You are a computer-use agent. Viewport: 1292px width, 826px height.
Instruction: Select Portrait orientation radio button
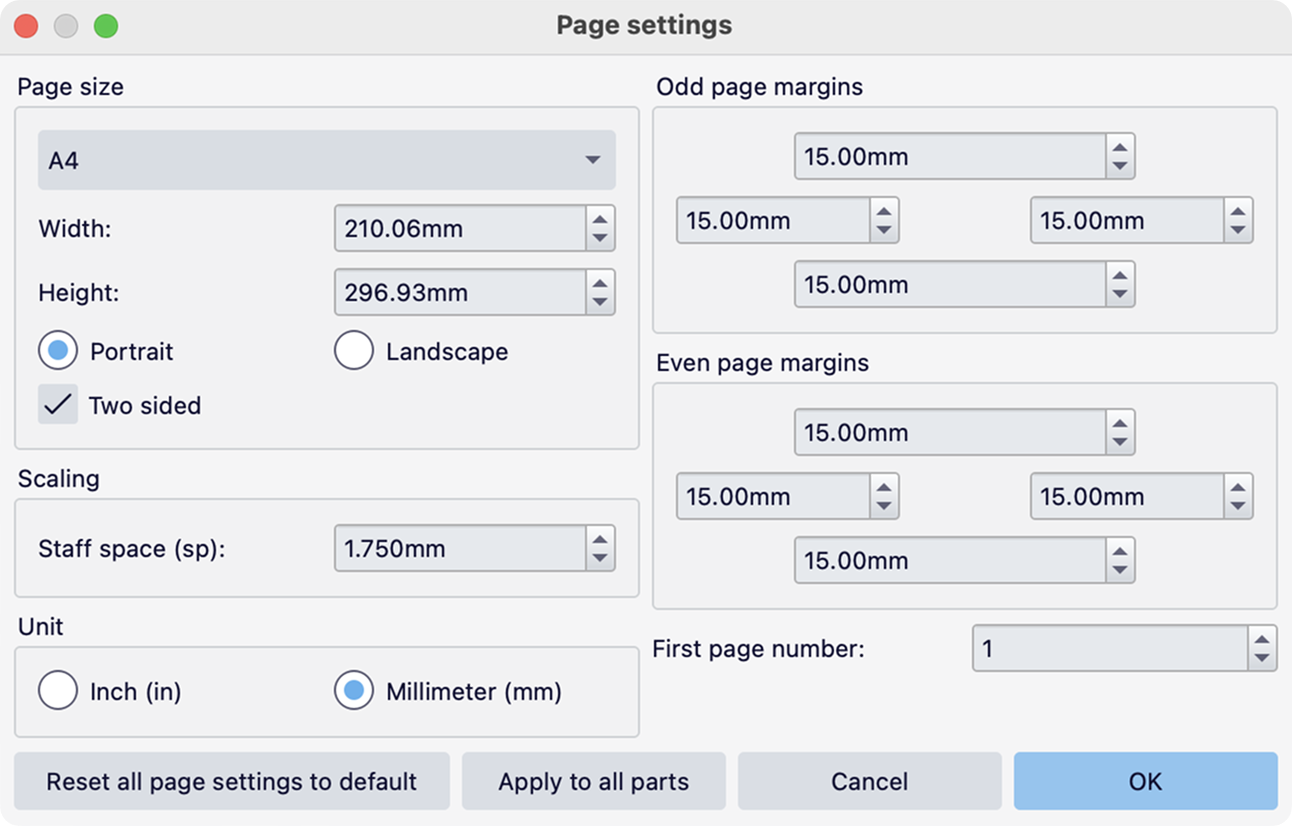tap(58, 352)
